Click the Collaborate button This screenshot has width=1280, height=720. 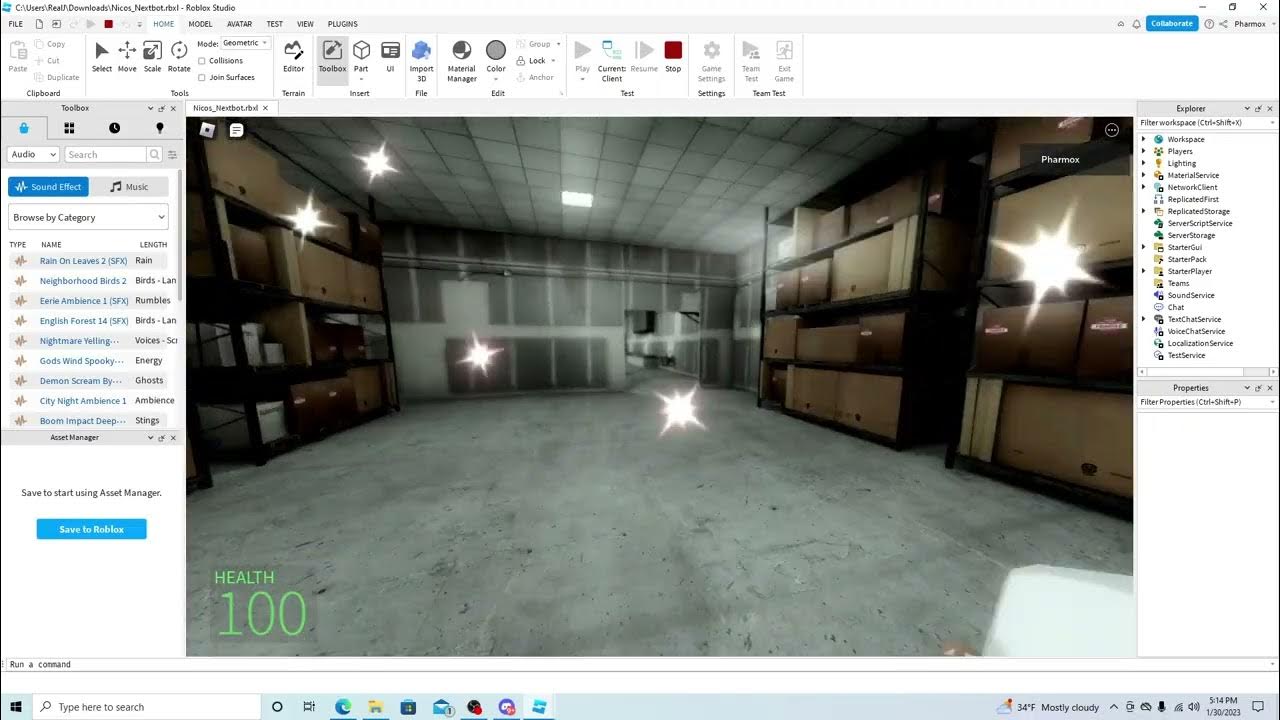(1171, 24)
